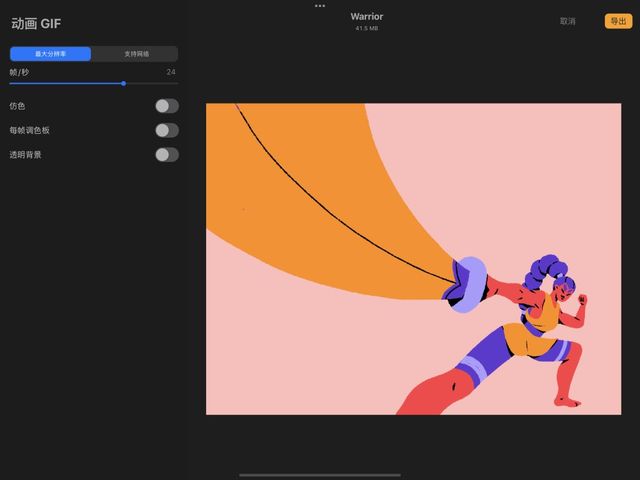This screenshot has height=480, width=640.
Task: Tap the three-dot multitasking icon at top
Action: click(x=320, y=6)
